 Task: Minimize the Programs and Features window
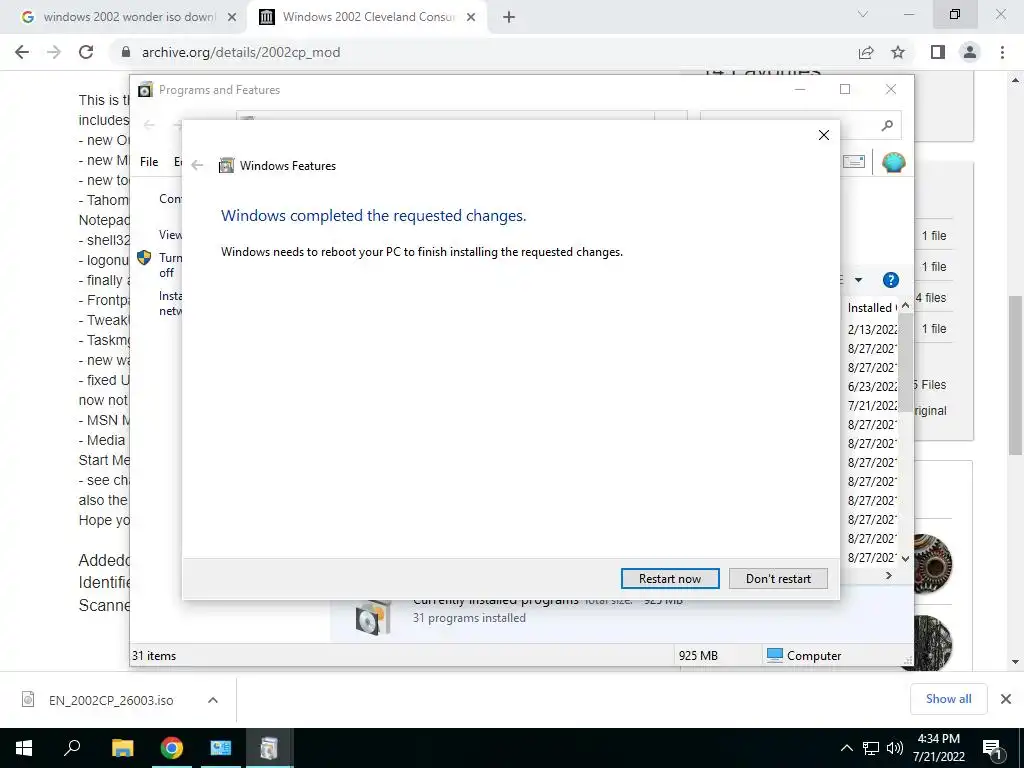coord(800,89)
